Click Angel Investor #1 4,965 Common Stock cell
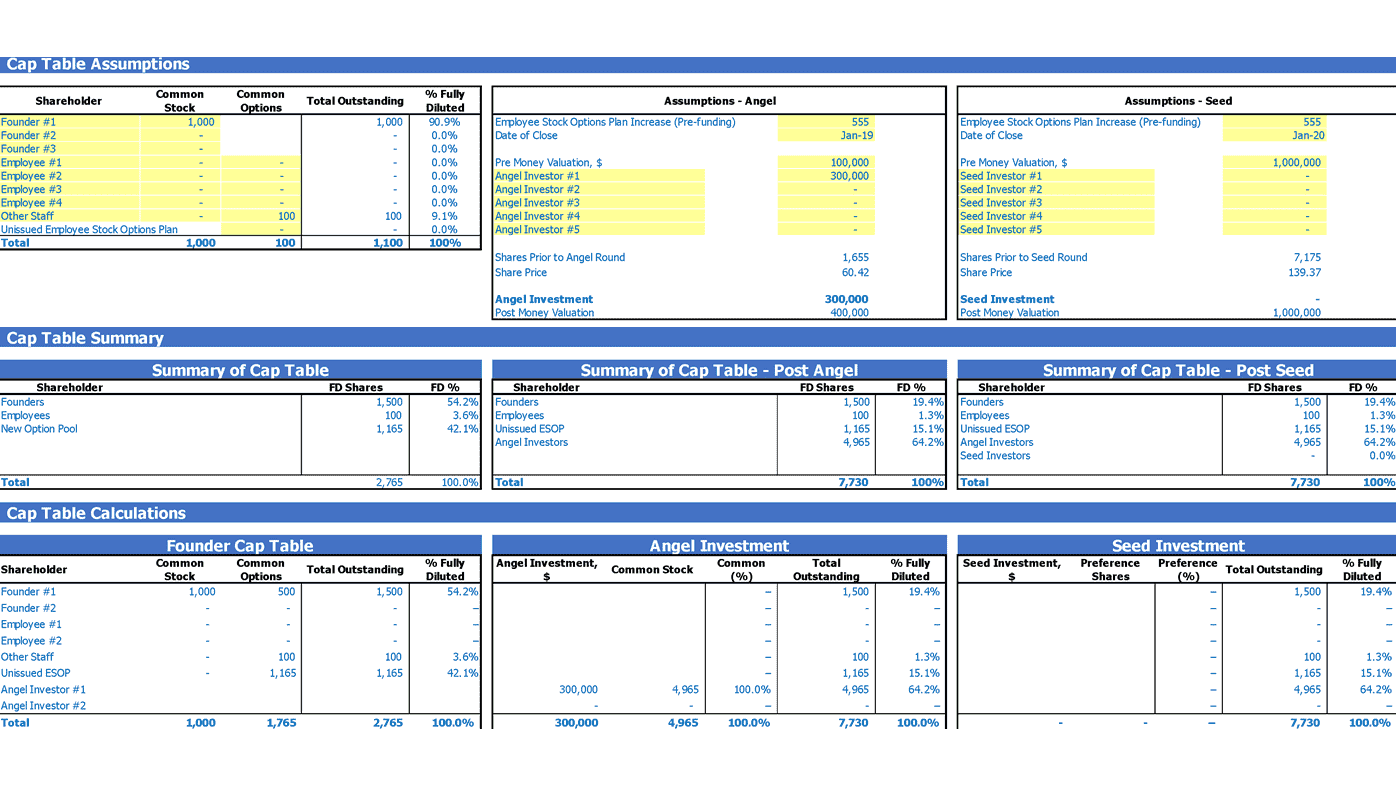The height and width of the screenshot is (786, 1396). point(683,689)
